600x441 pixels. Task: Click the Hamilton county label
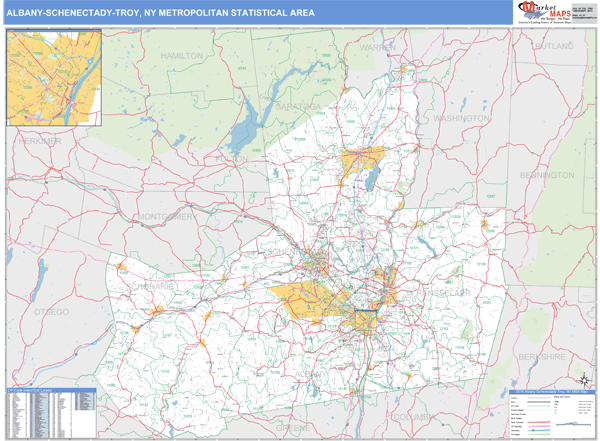tap(181, 57)
